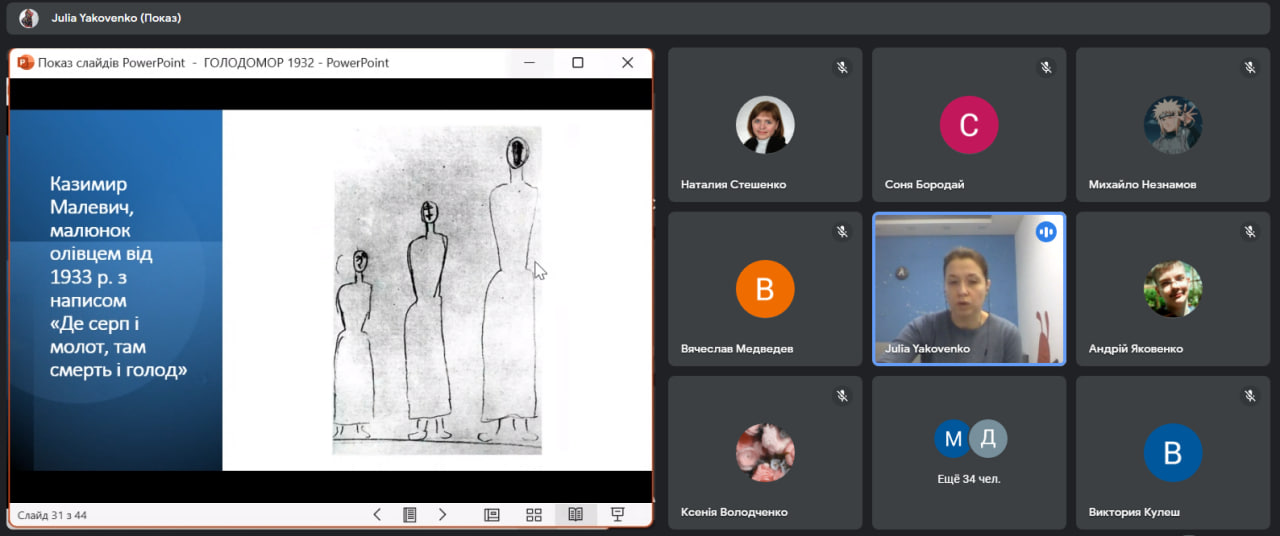
Task: Select Михайло Незнамов anime avatar
Action: (1173, 125)
